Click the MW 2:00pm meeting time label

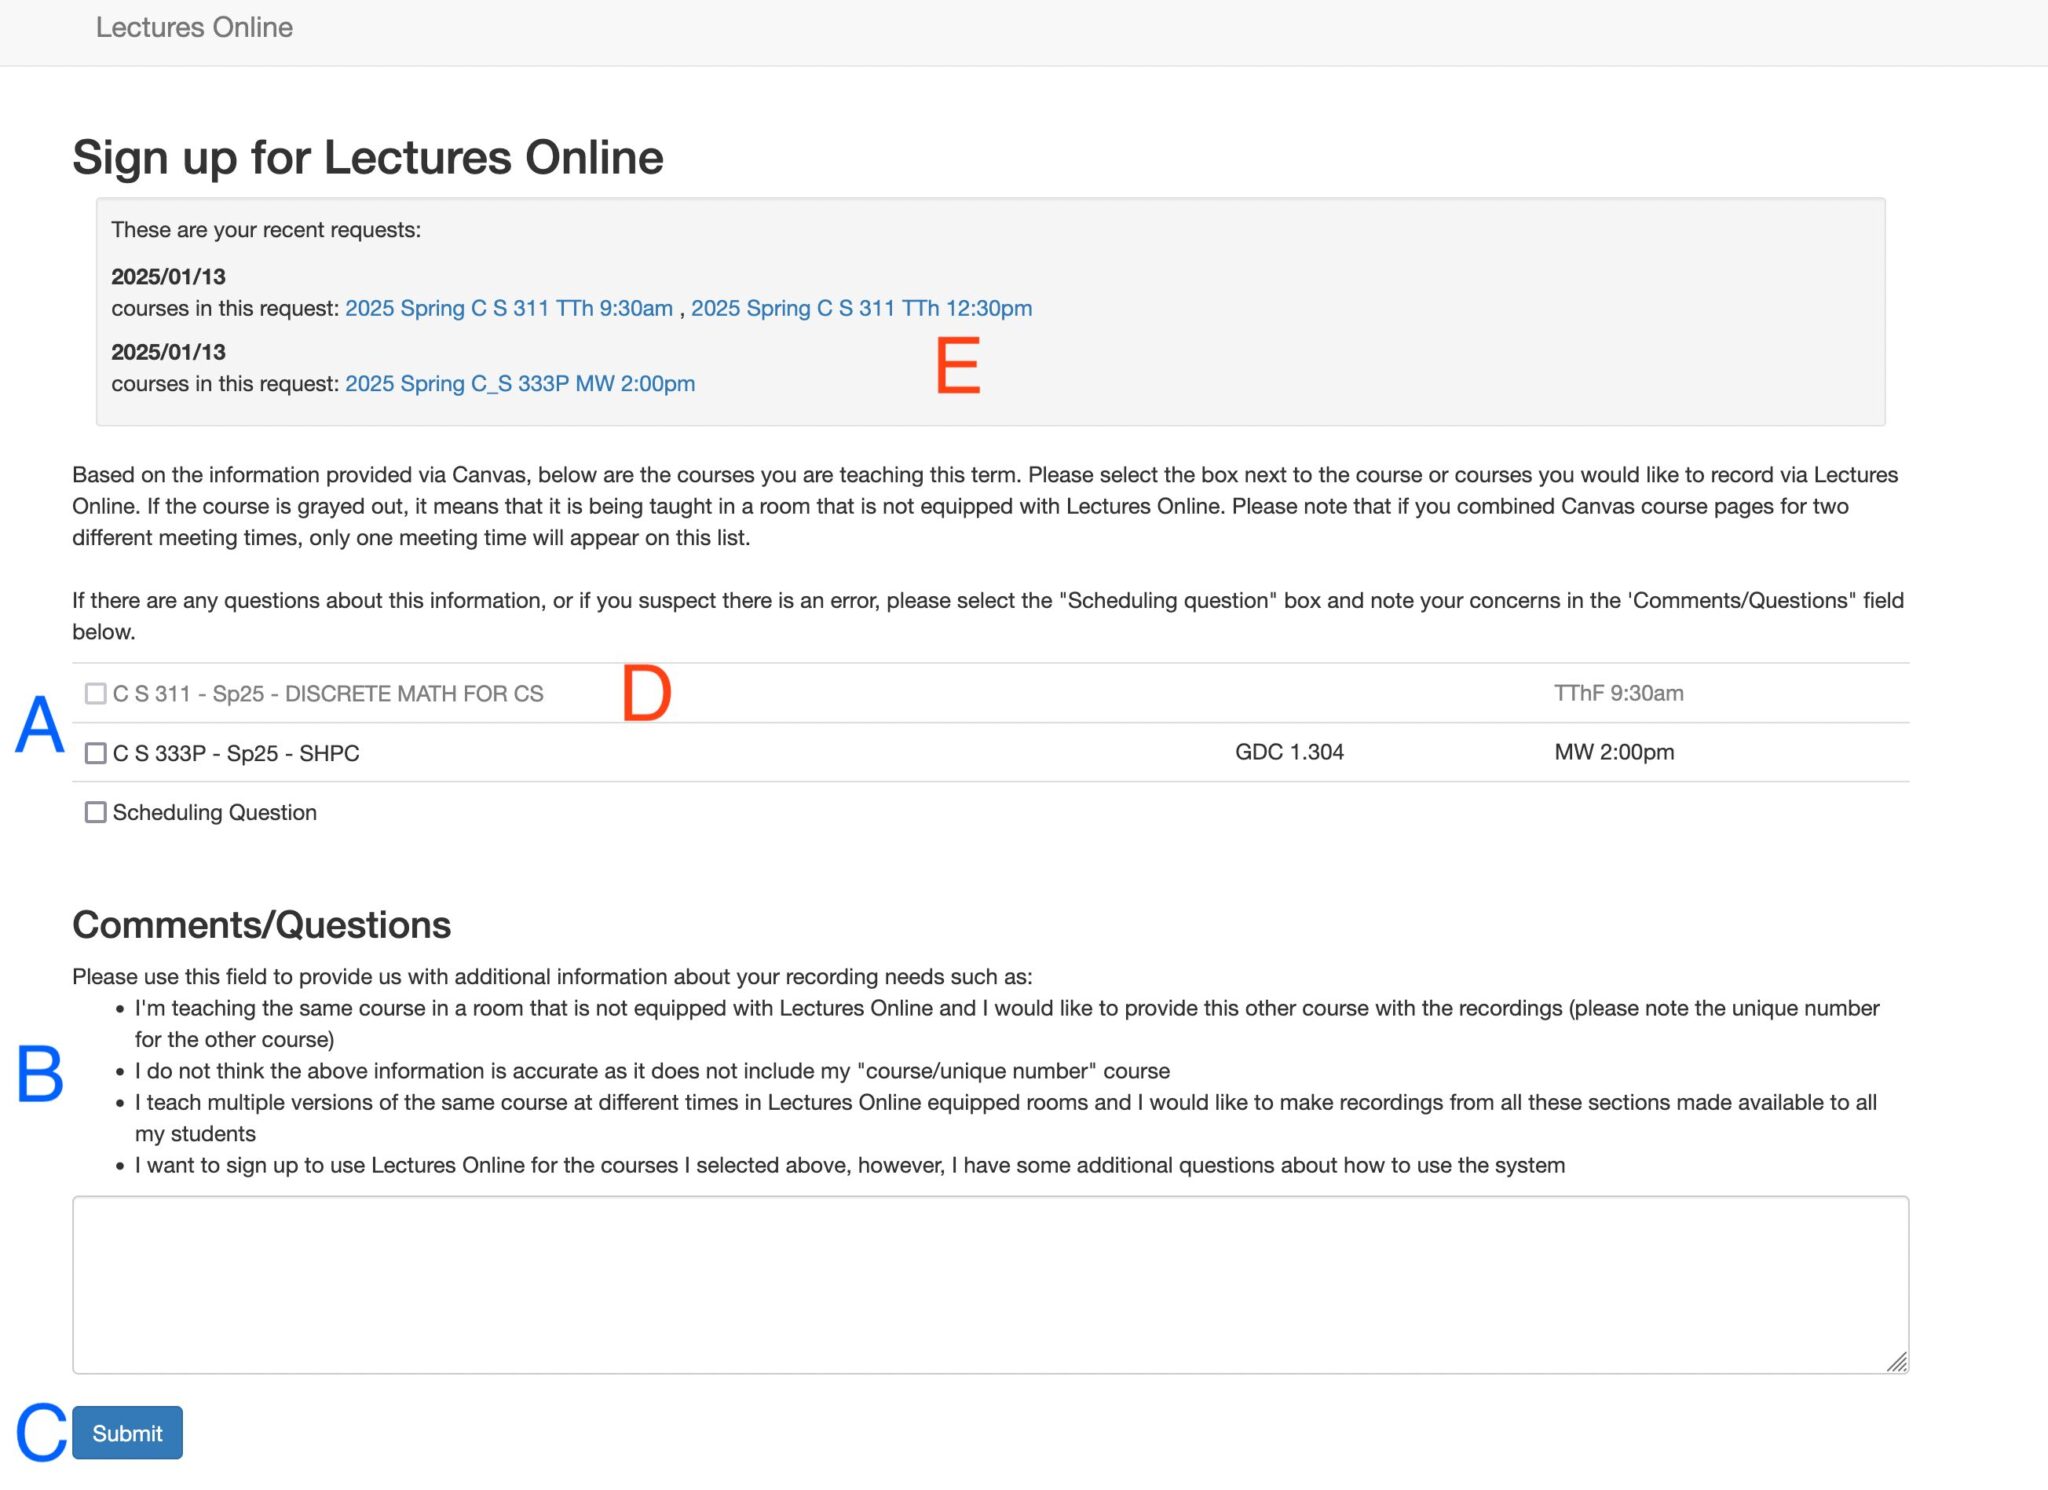[1614, 752]
